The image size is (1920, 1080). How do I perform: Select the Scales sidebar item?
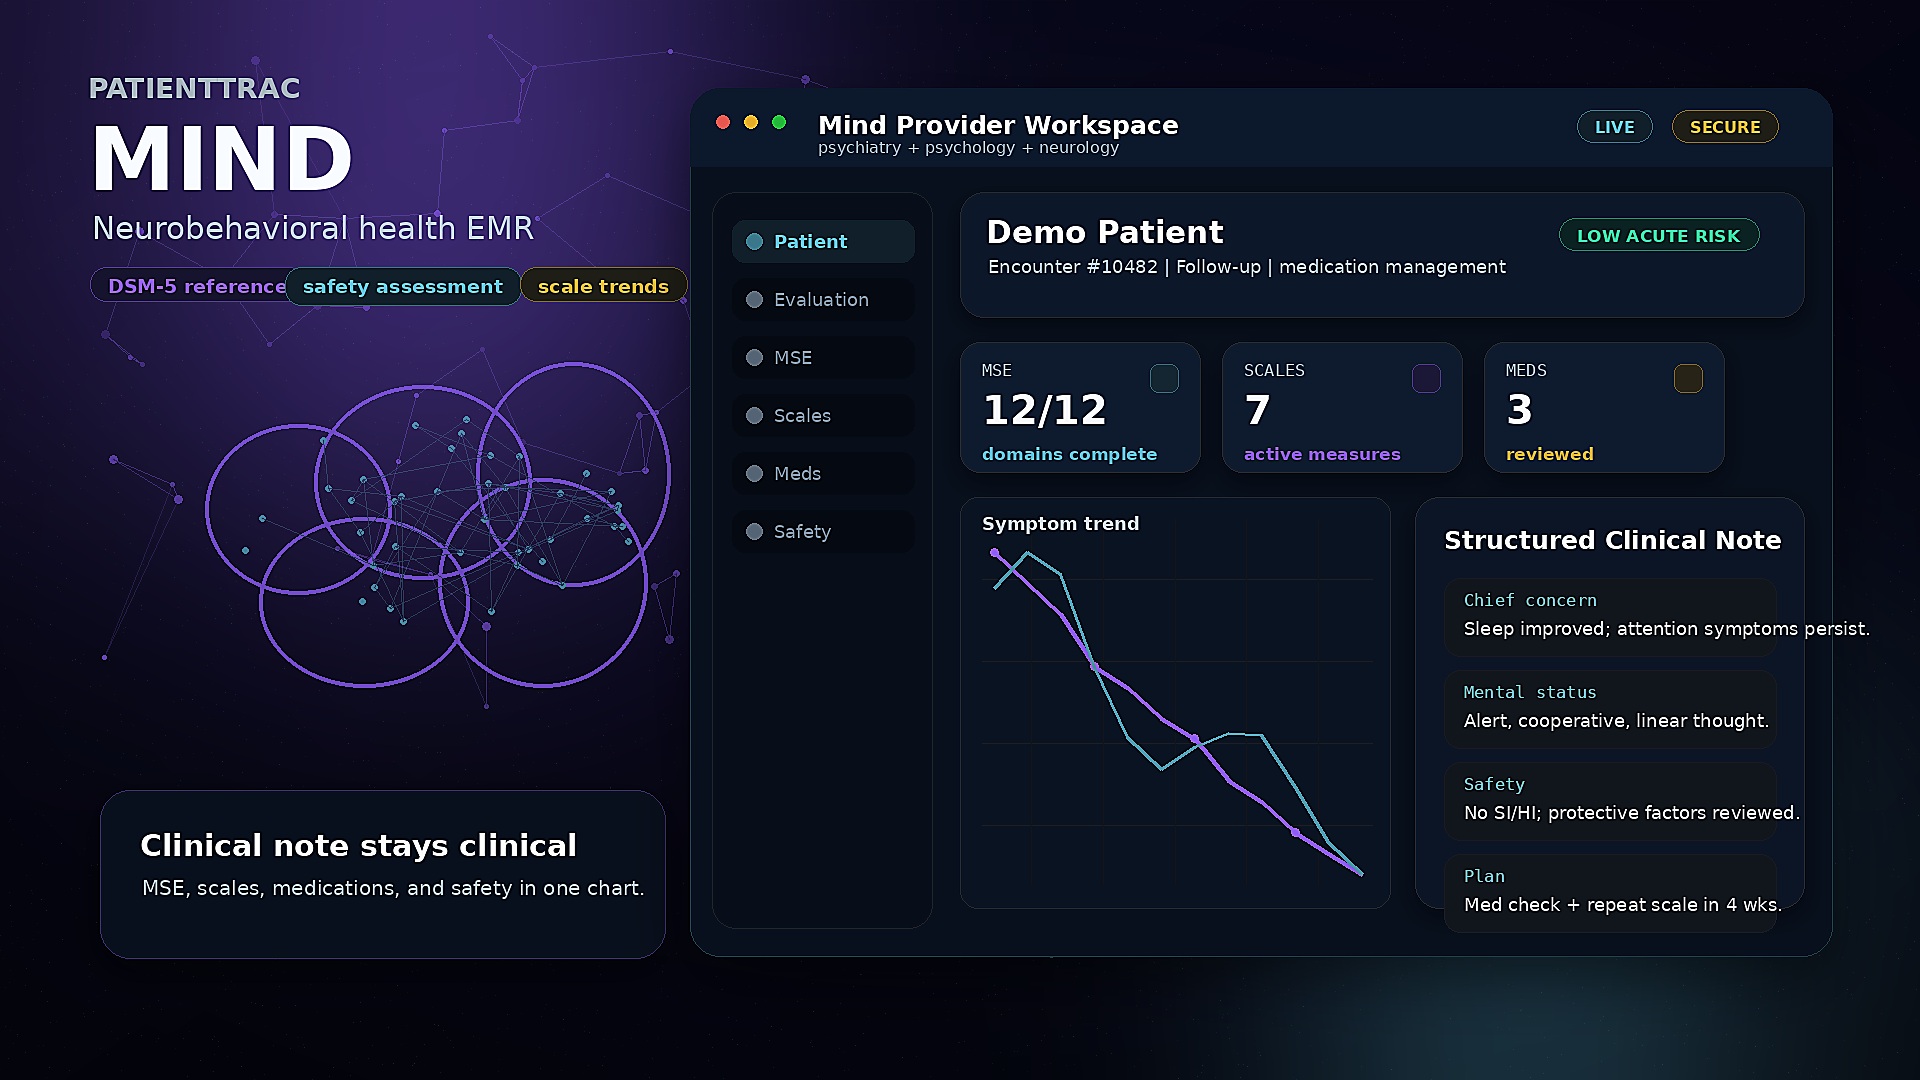click(x=823, y=416)
